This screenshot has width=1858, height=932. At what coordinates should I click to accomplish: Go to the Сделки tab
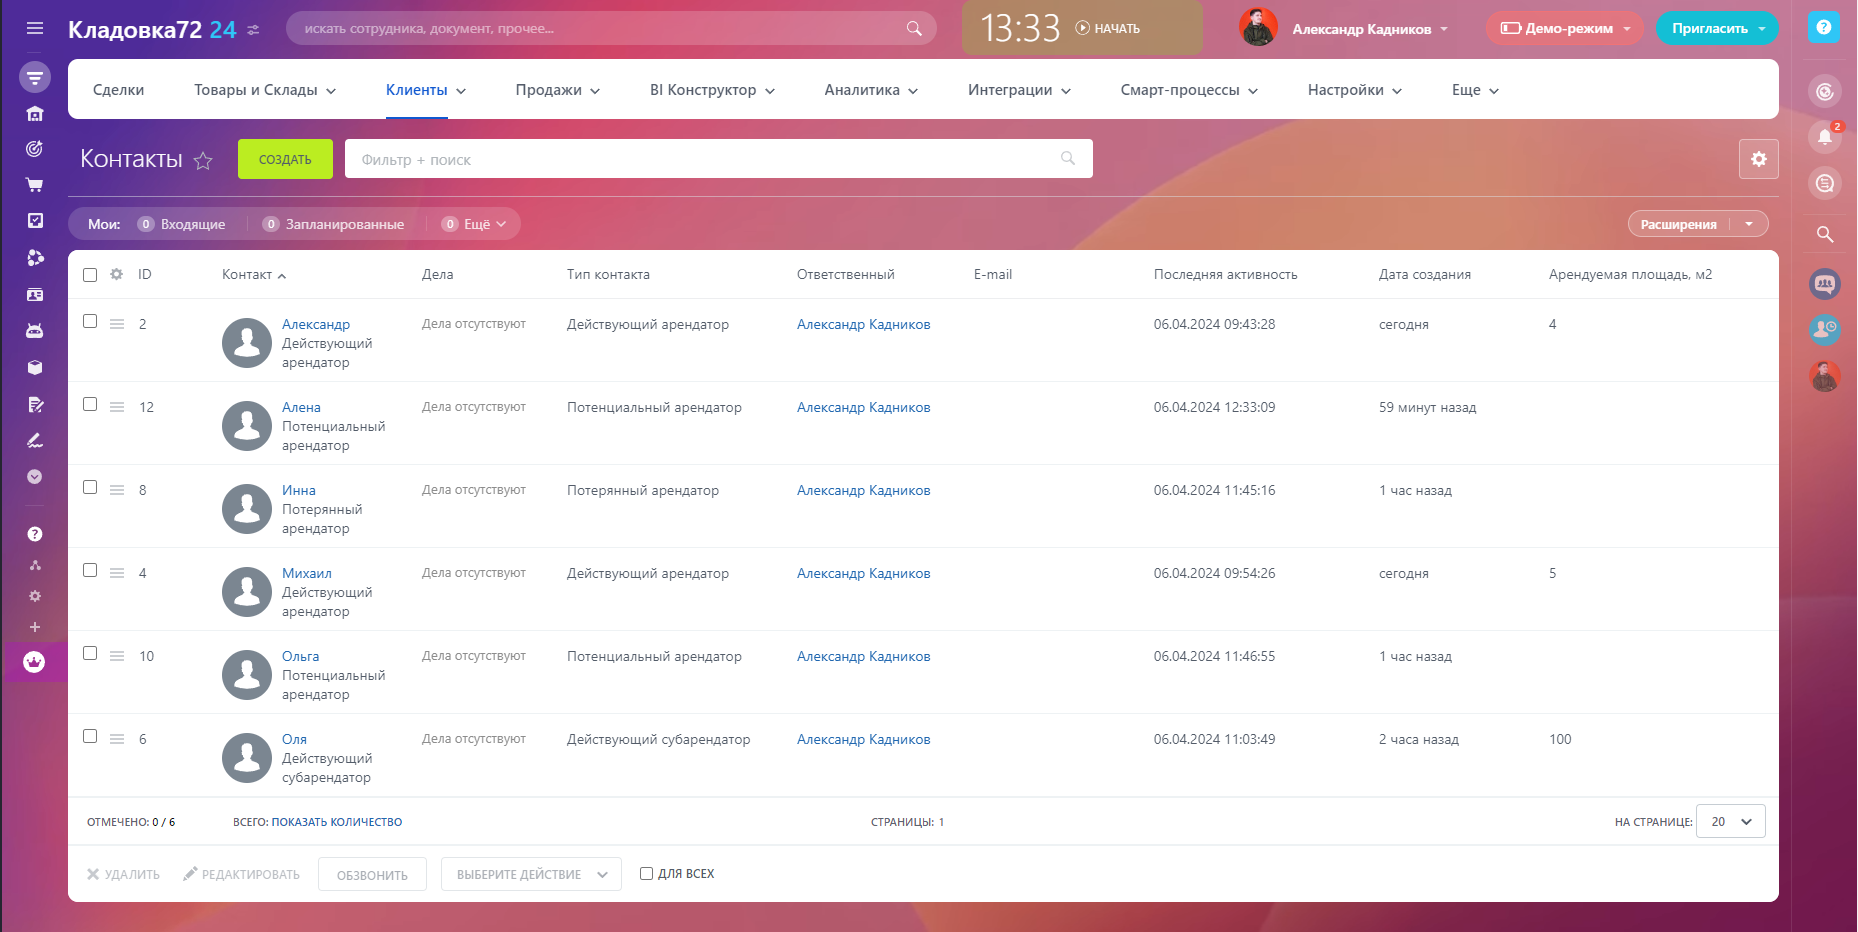coord(118,90)
